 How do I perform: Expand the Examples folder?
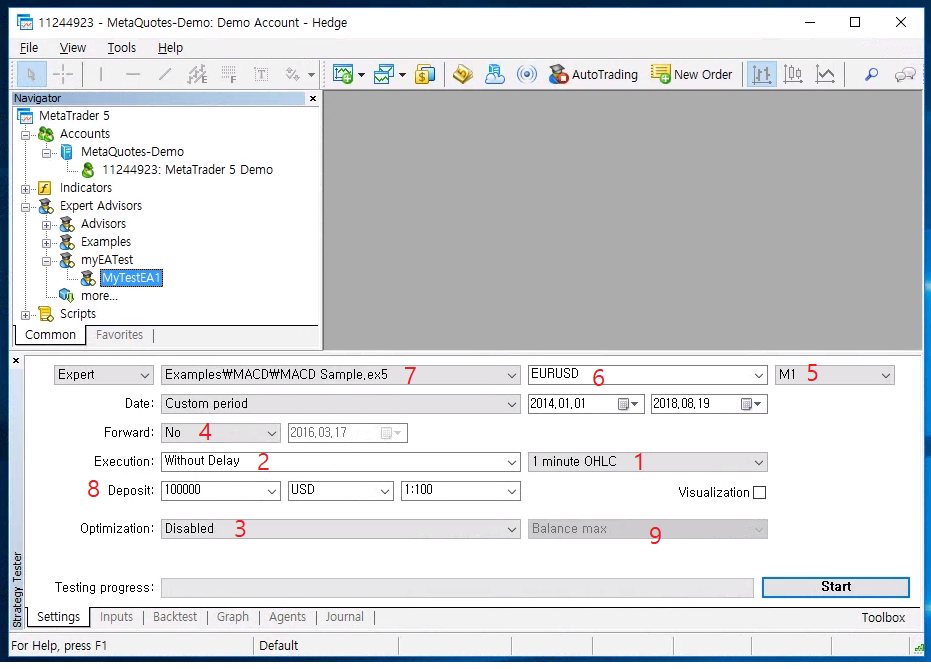coord(46,243)
